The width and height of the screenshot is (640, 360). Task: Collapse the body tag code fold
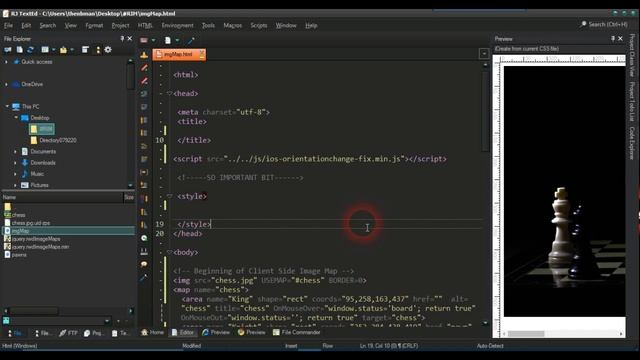169,252
